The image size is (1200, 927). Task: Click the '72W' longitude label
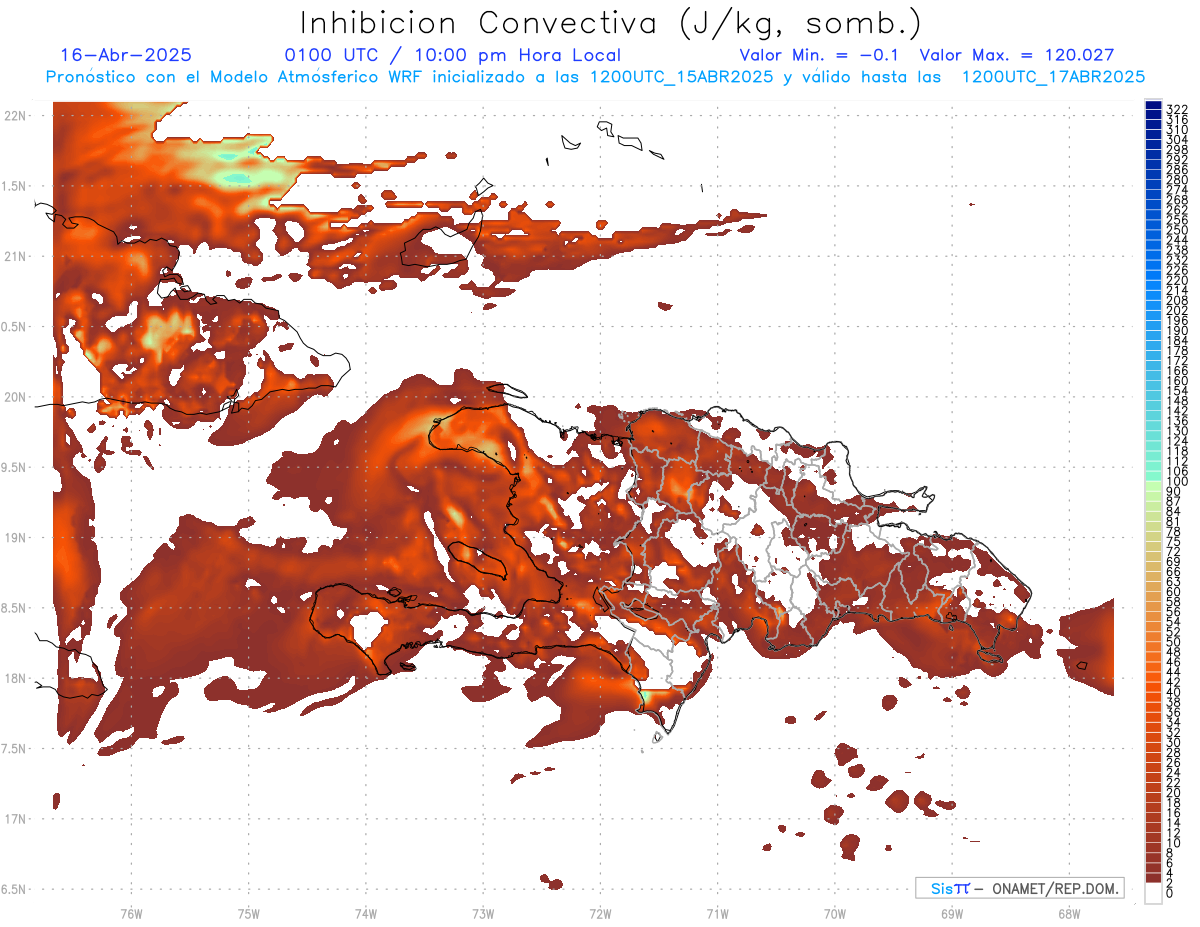[600, 913]
